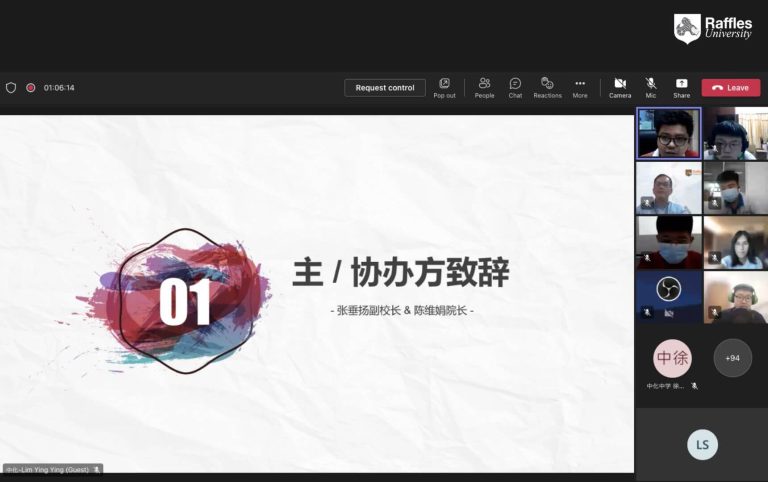Expand the More options menu
This screenshot has width=768, height=482.
[x=580, y=87]
